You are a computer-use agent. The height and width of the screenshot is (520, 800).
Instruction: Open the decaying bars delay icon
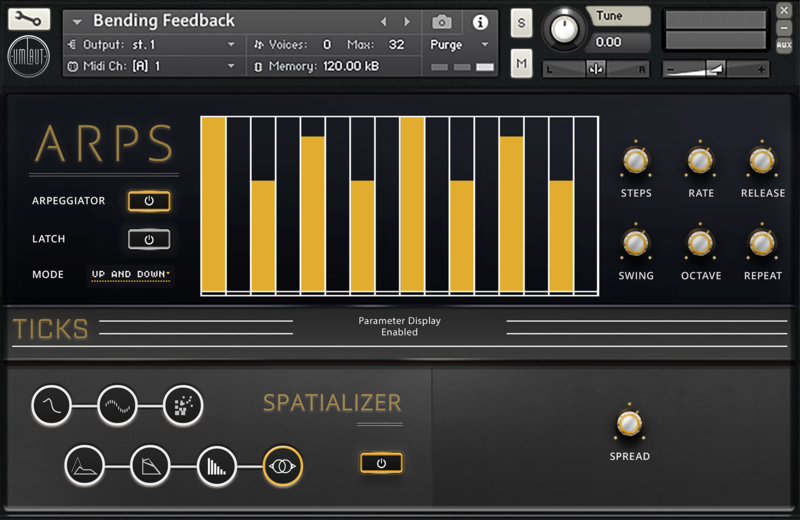pyautogui.click(x=216, y=465)
